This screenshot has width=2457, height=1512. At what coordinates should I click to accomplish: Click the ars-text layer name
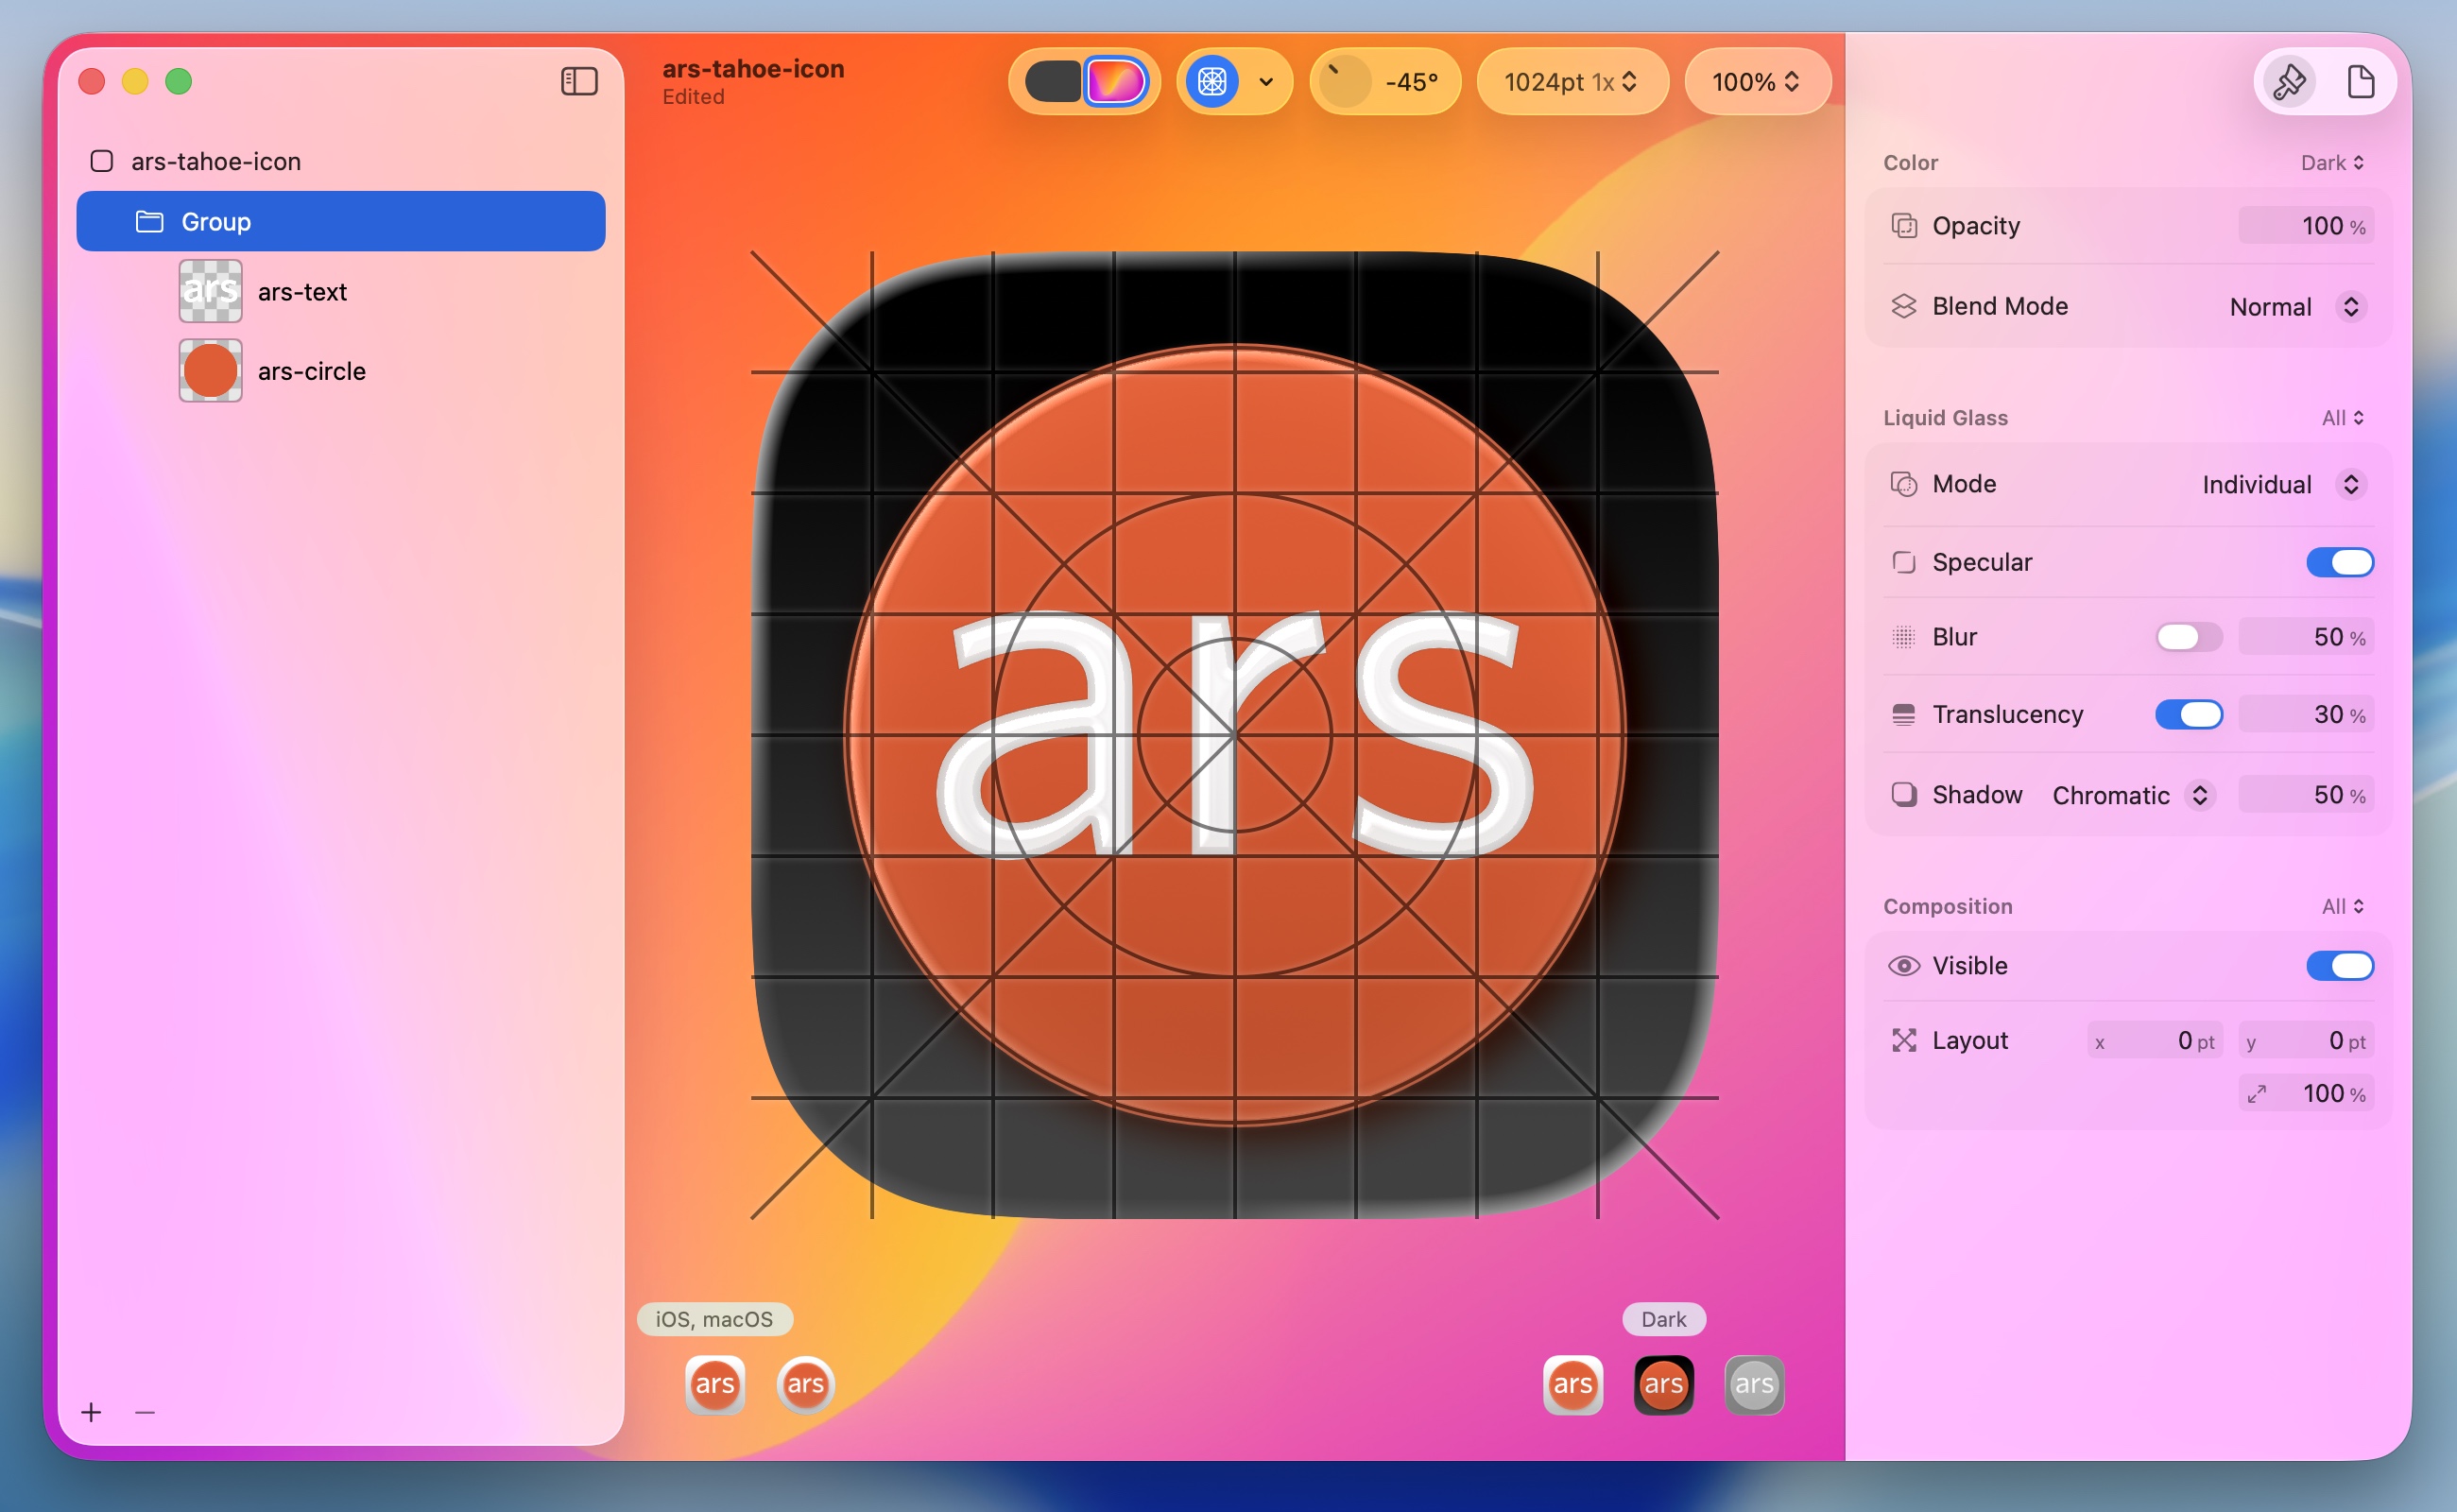click(302, 292)
